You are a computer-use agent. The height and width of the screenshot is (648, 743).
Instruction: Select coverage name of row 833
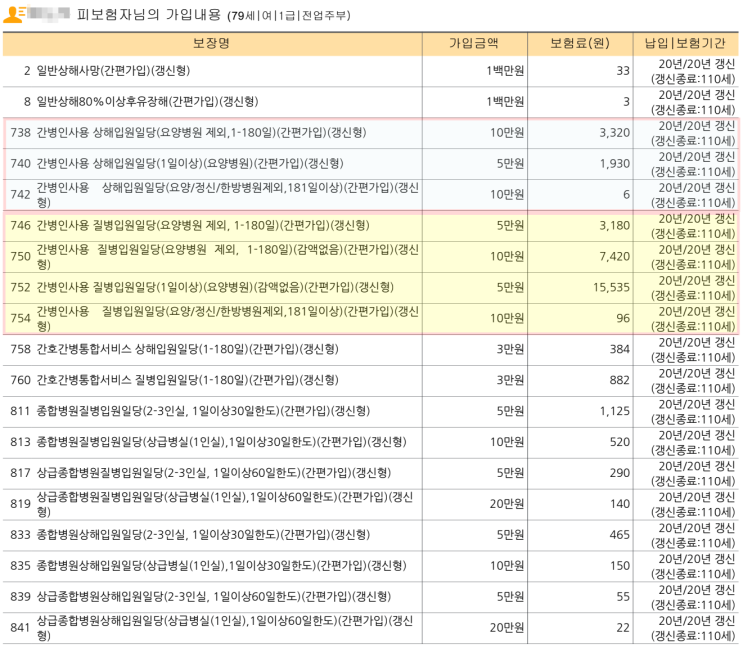tap(203, 535)
